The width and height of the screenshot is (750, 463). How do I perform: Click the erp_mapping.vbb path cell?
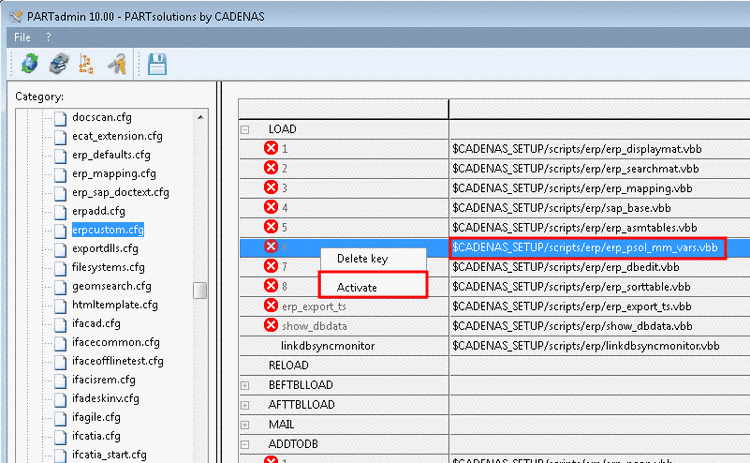[599, 188]
